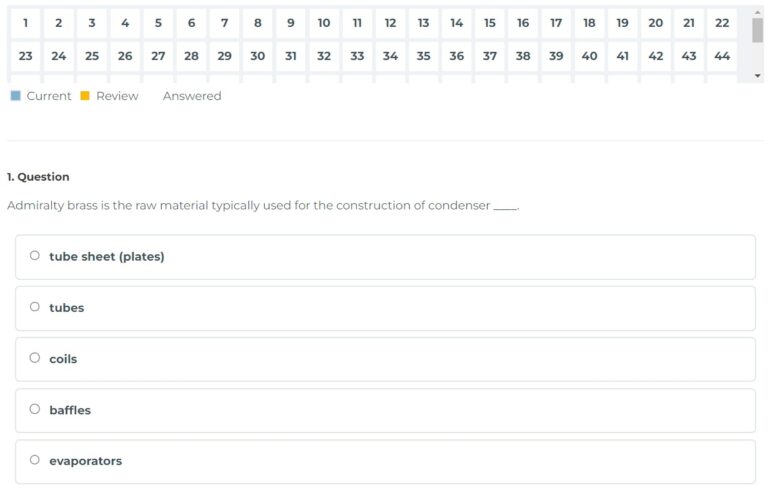
Task: Click the blue Current legend swatch
Action: click(x=16, y=96)
